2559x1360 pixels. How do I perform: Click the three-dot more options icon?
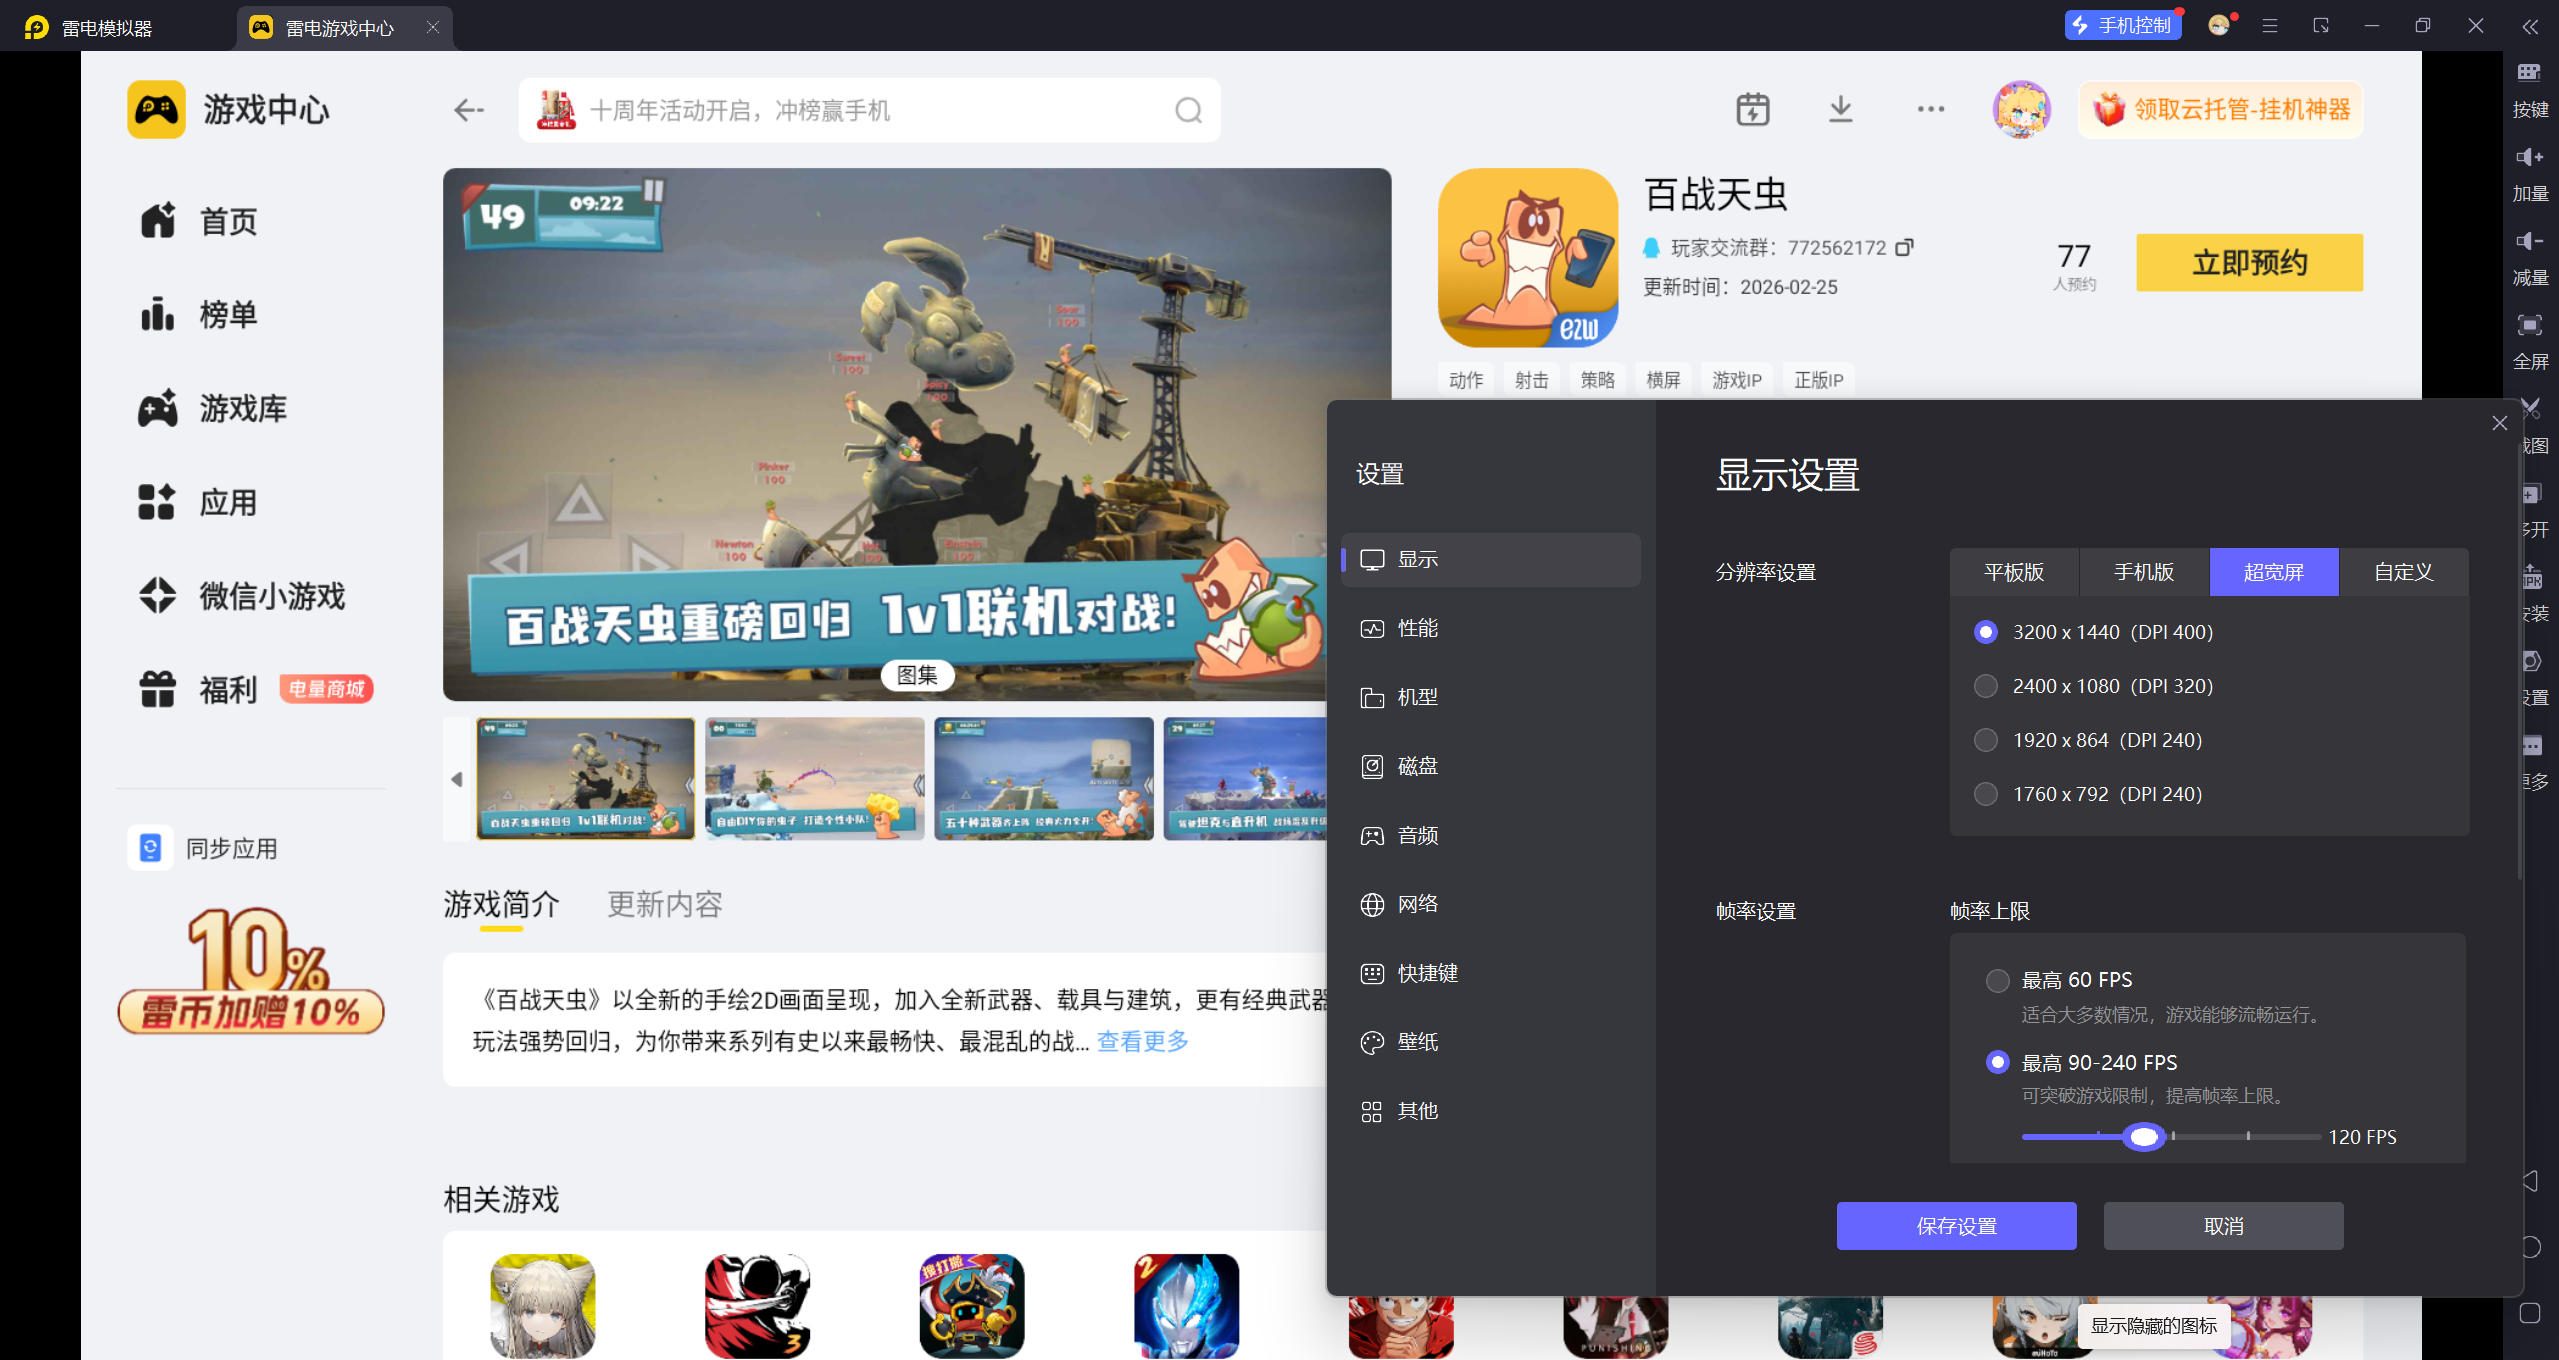[1930, 109]
